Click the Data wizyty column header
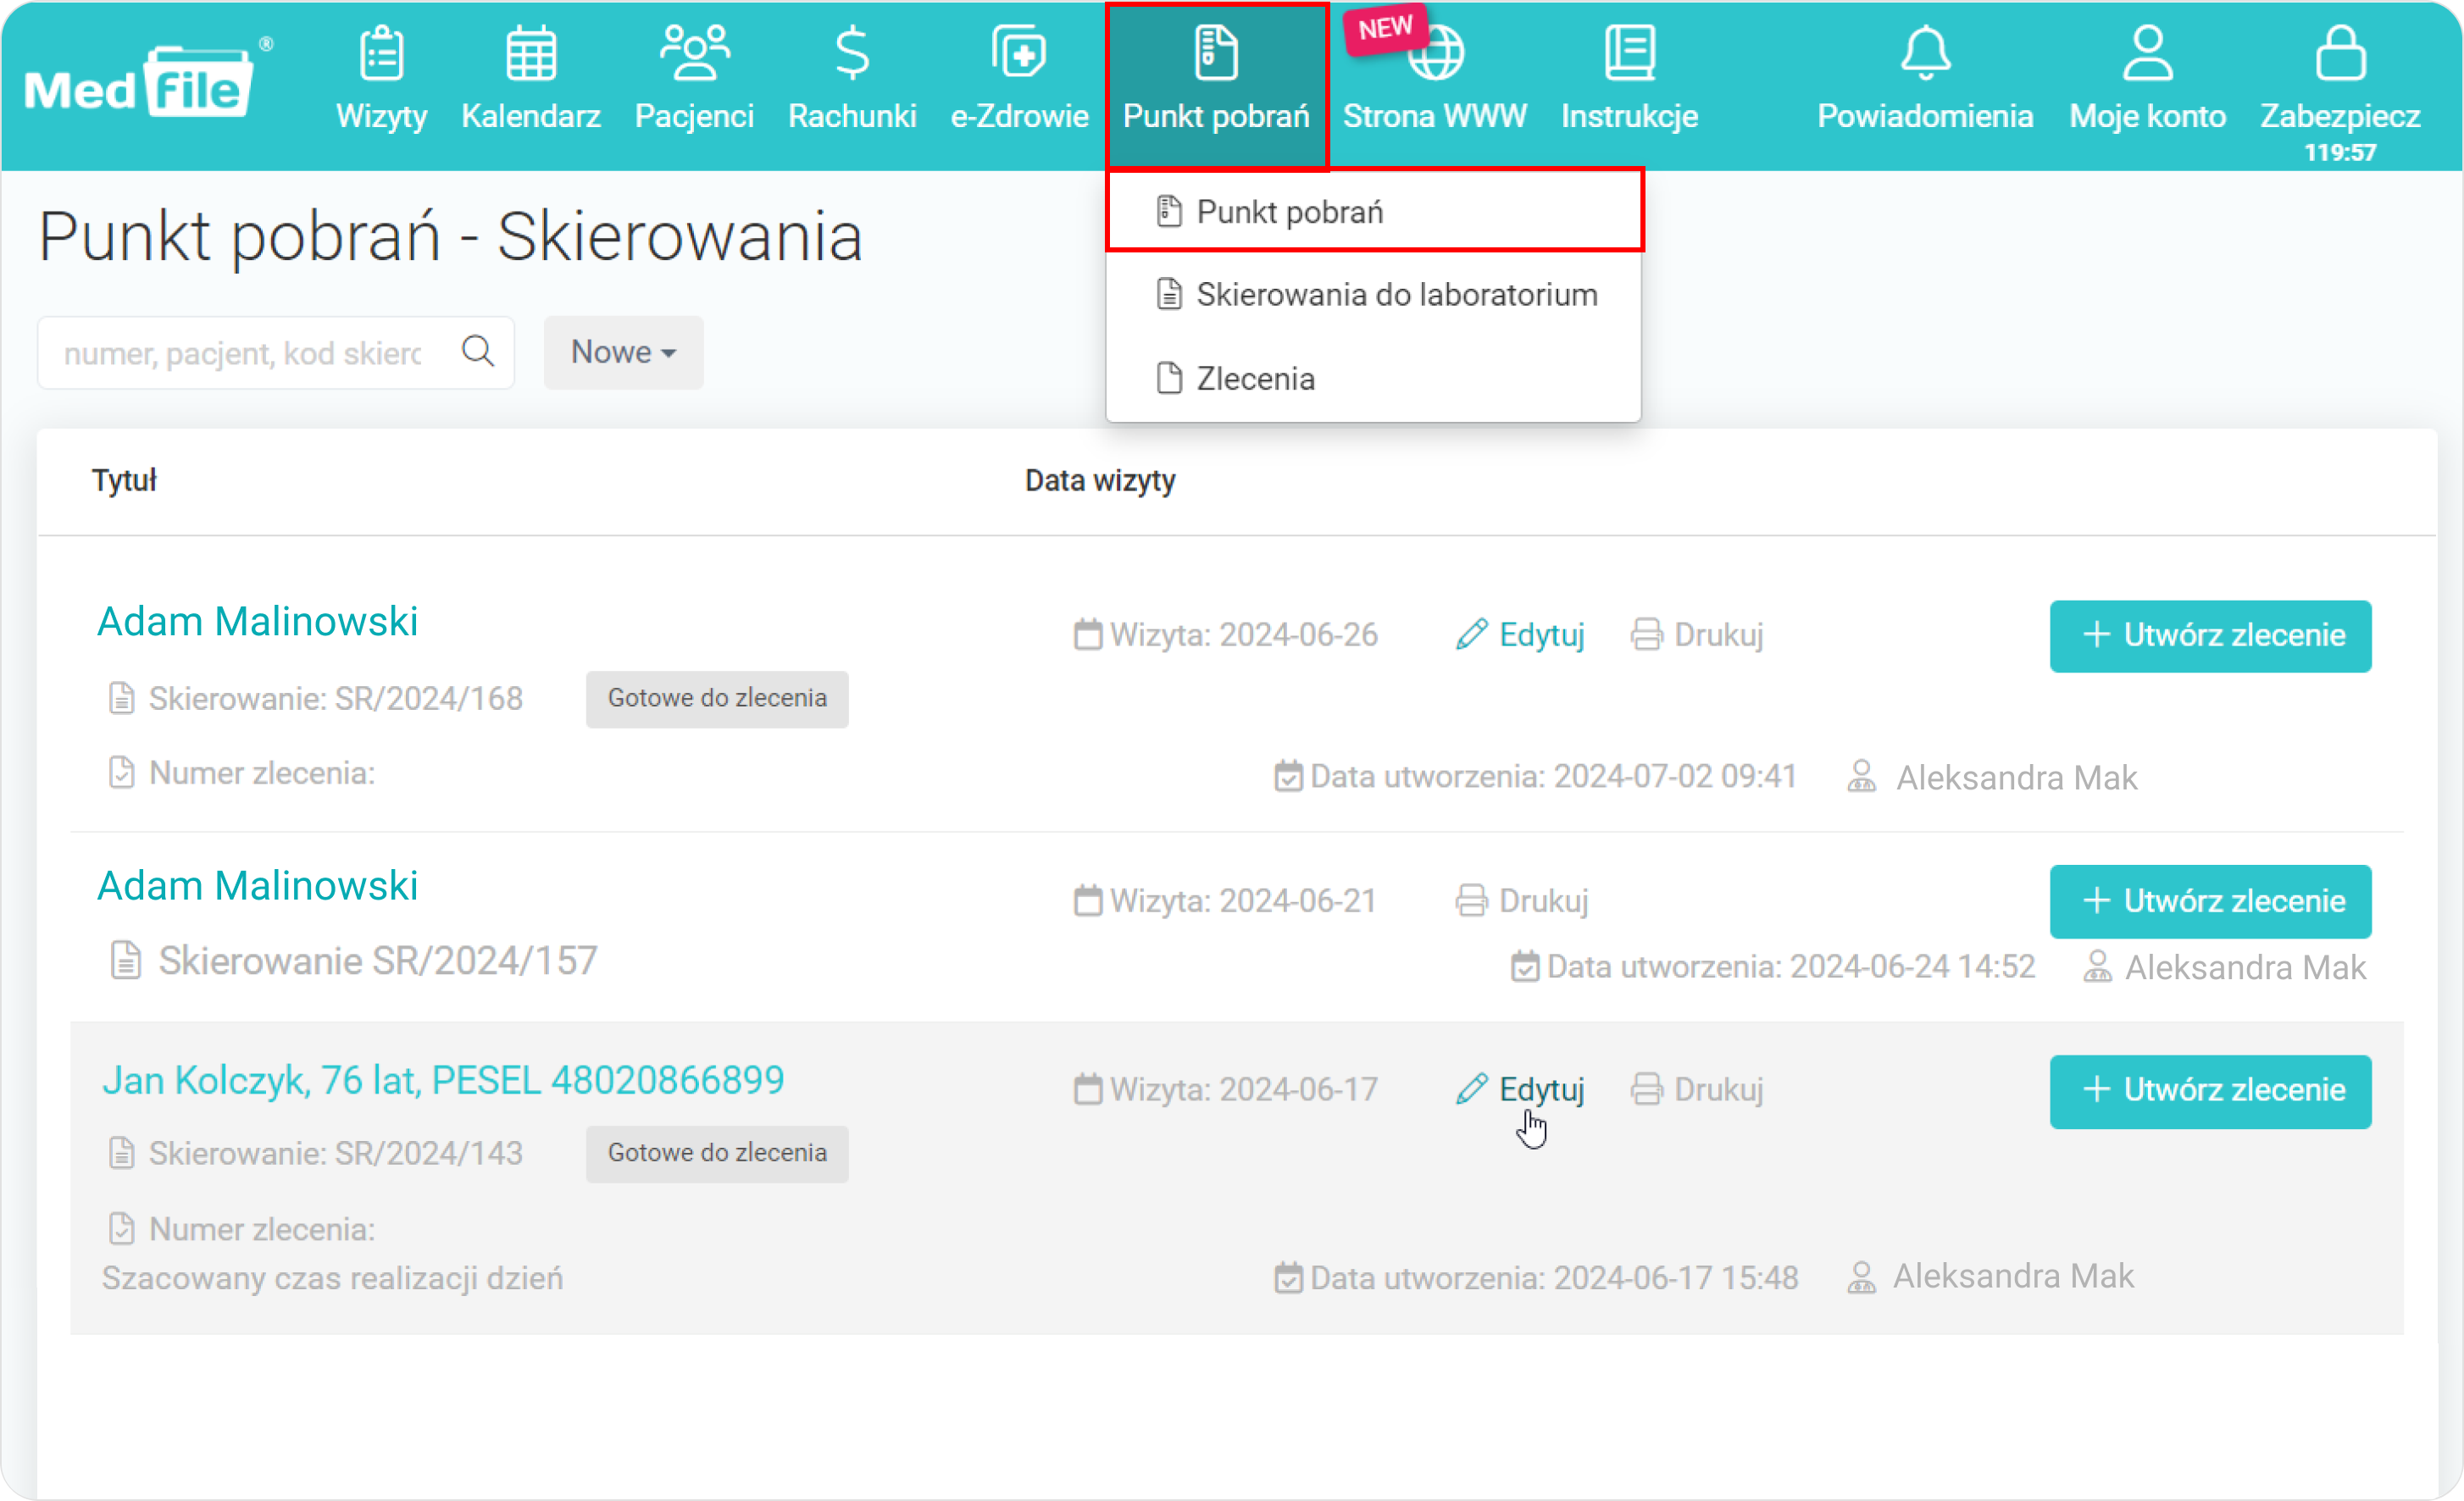 1100,480
